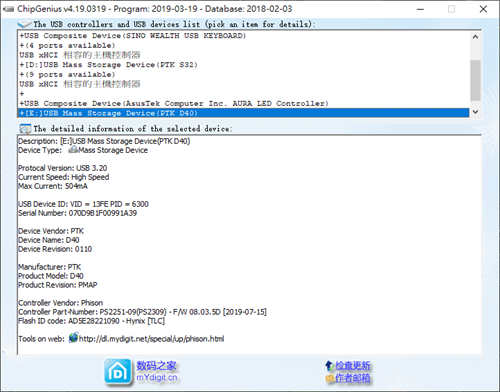Click the Serial Number 070D9B1F00991A39 line
The image size is (500, 392).
(77, 213)
